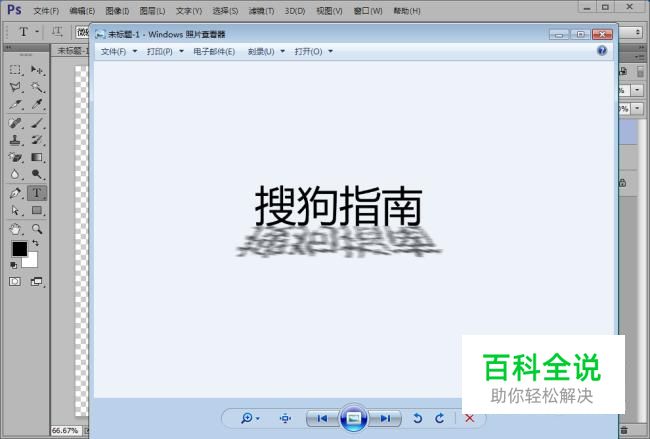The width and height of the screenshot is (650, 439).
Task: Select the Eyedropper tool
Action: pos(37,104)
